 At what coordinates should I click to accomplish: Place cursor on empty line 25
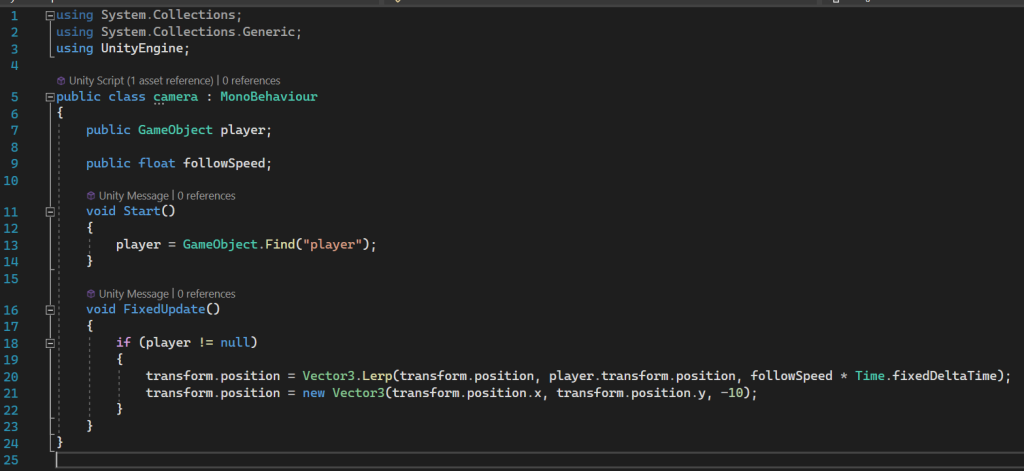point(300,459)
